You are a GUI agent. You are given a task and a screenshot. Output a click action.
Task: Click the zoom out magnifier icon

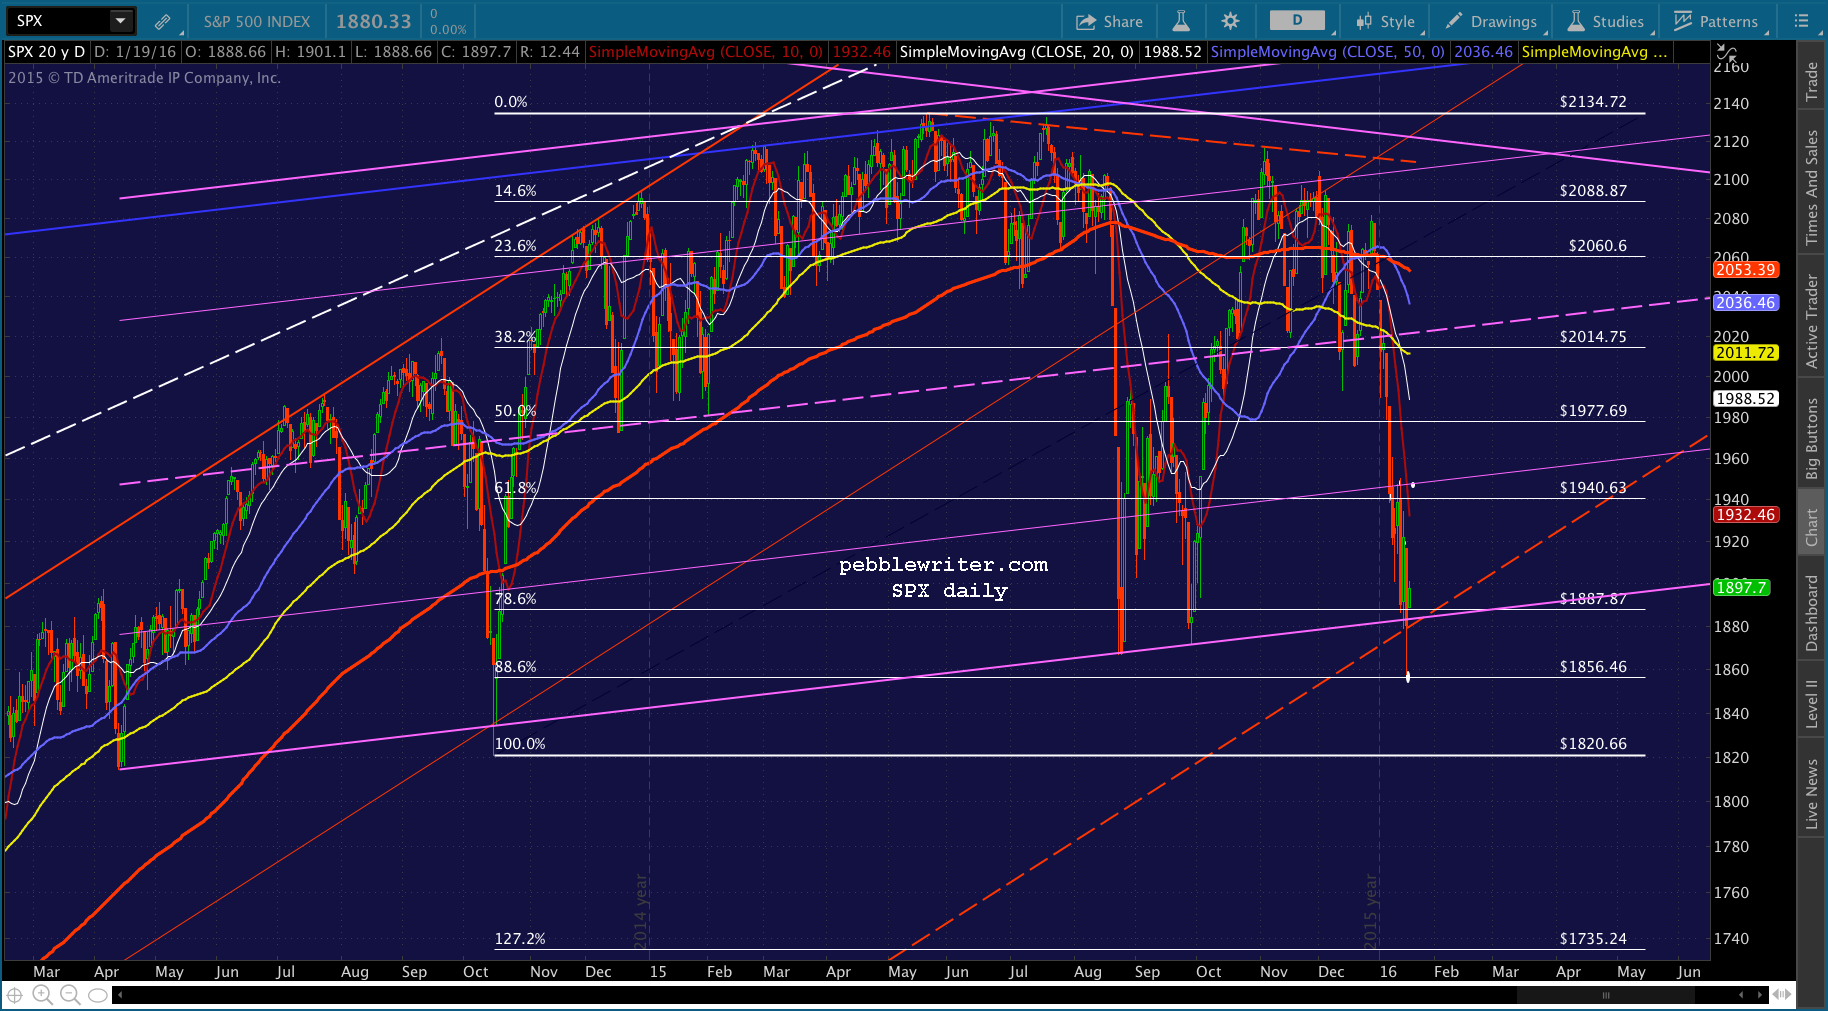70,994
